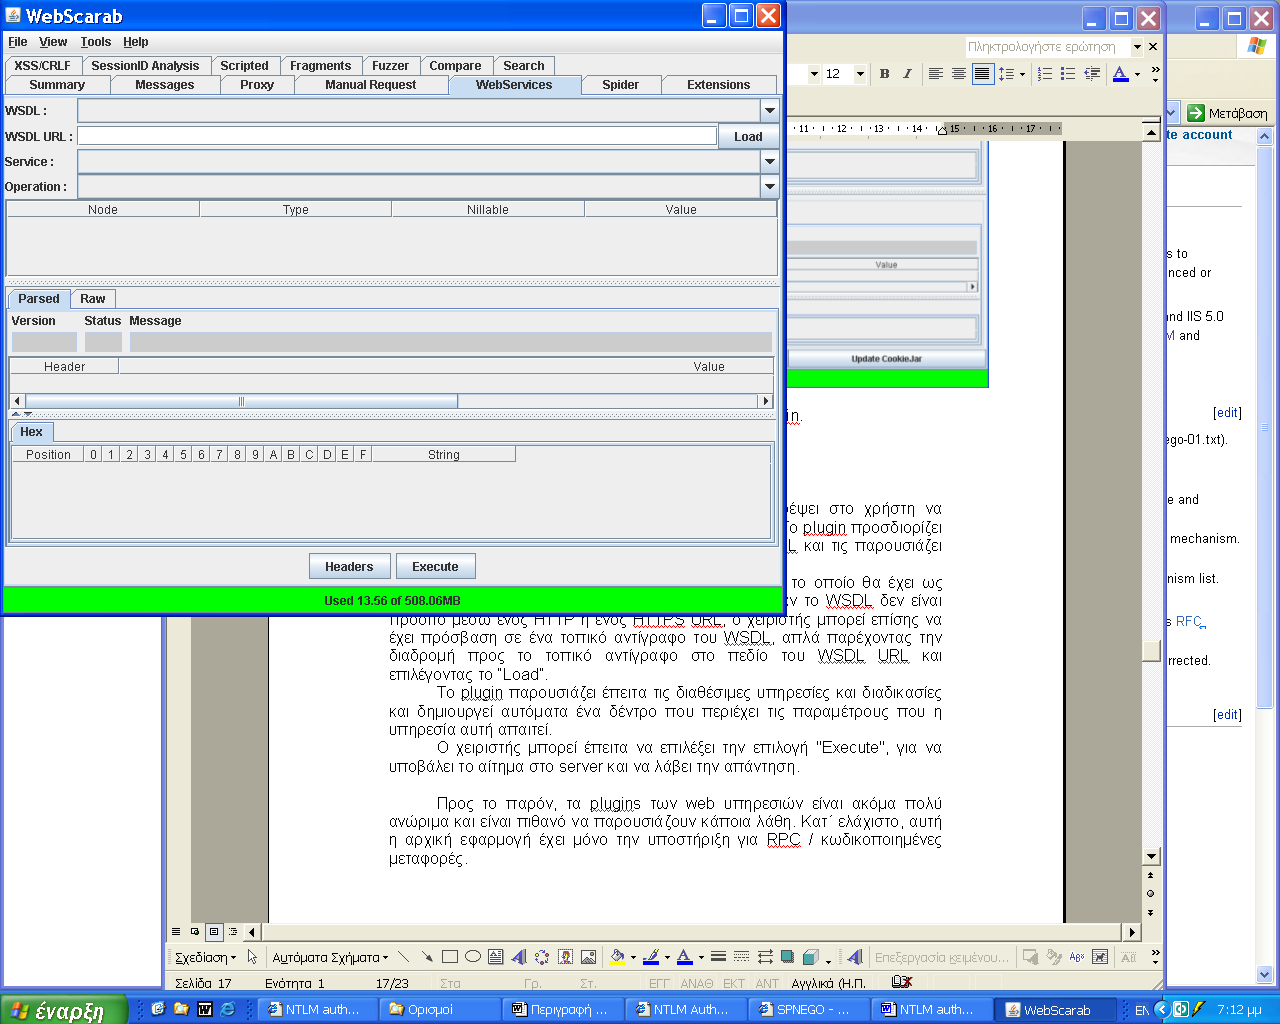Open Word help question box dropdown

(x=1137, y=47)
